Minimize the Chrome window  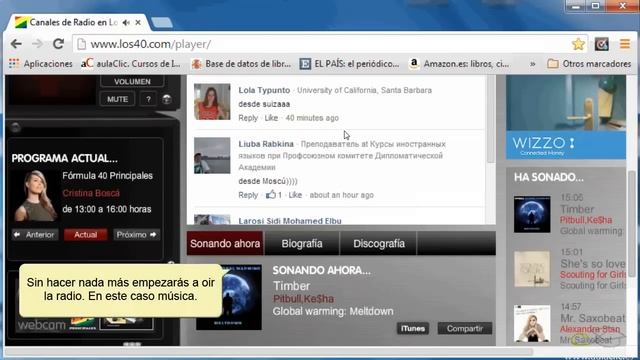(x=576, y=6)
